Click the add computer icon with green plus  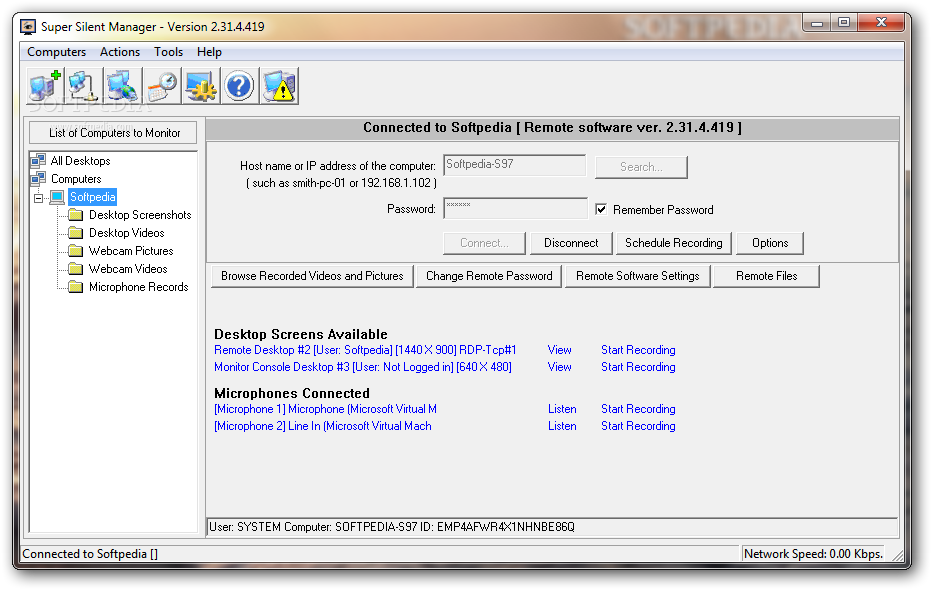(45, 86)
